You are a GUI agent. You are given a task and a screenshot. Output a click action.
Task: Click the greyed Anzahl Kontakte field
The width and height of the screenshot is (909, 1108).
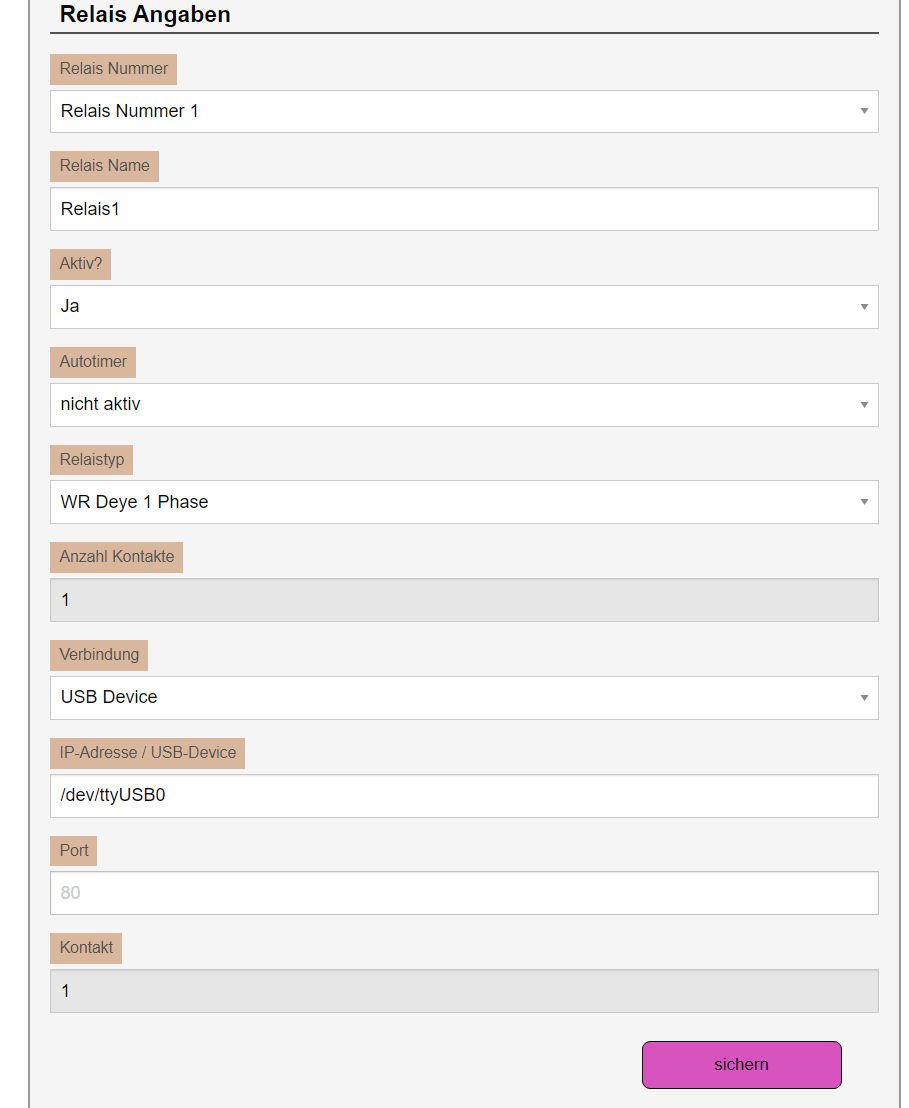click(464, 600)
